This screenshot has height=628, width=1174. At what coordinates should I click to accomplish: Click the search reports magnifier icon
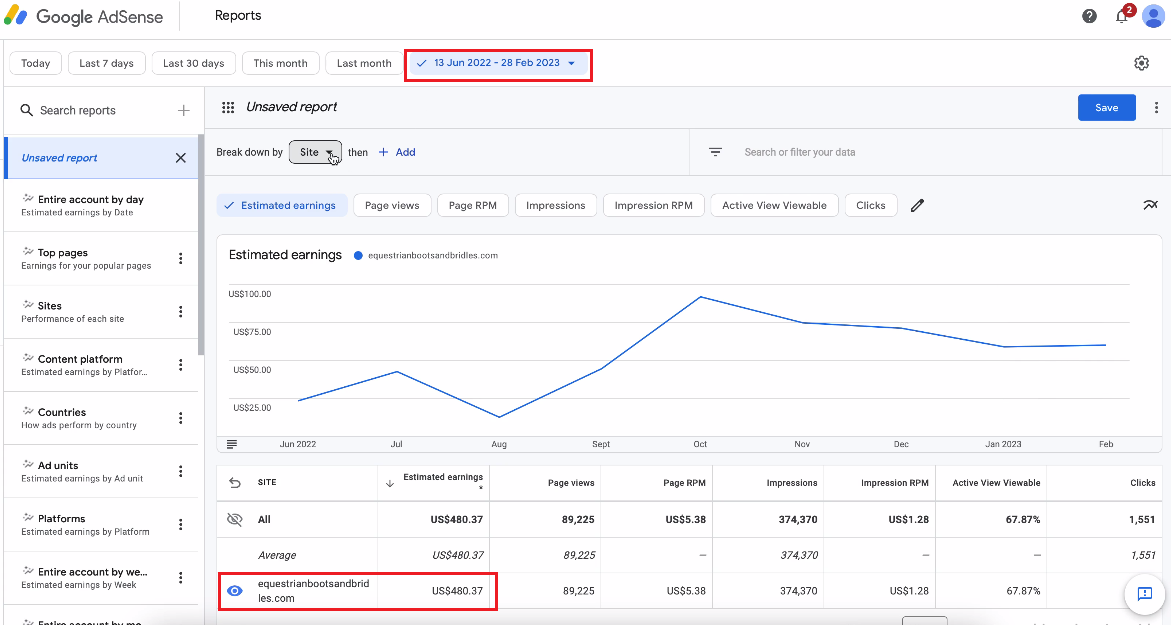point(26,111)
